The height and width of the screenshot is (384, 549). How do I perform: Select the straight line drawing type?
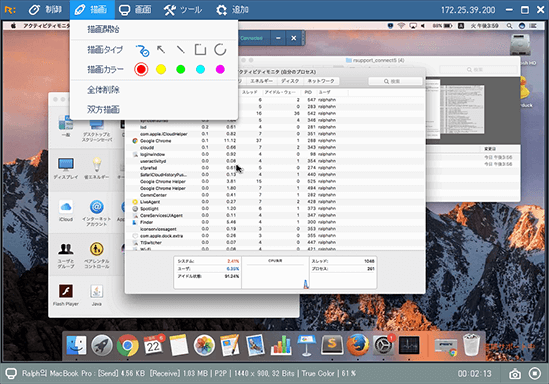[x=181, y=50]
